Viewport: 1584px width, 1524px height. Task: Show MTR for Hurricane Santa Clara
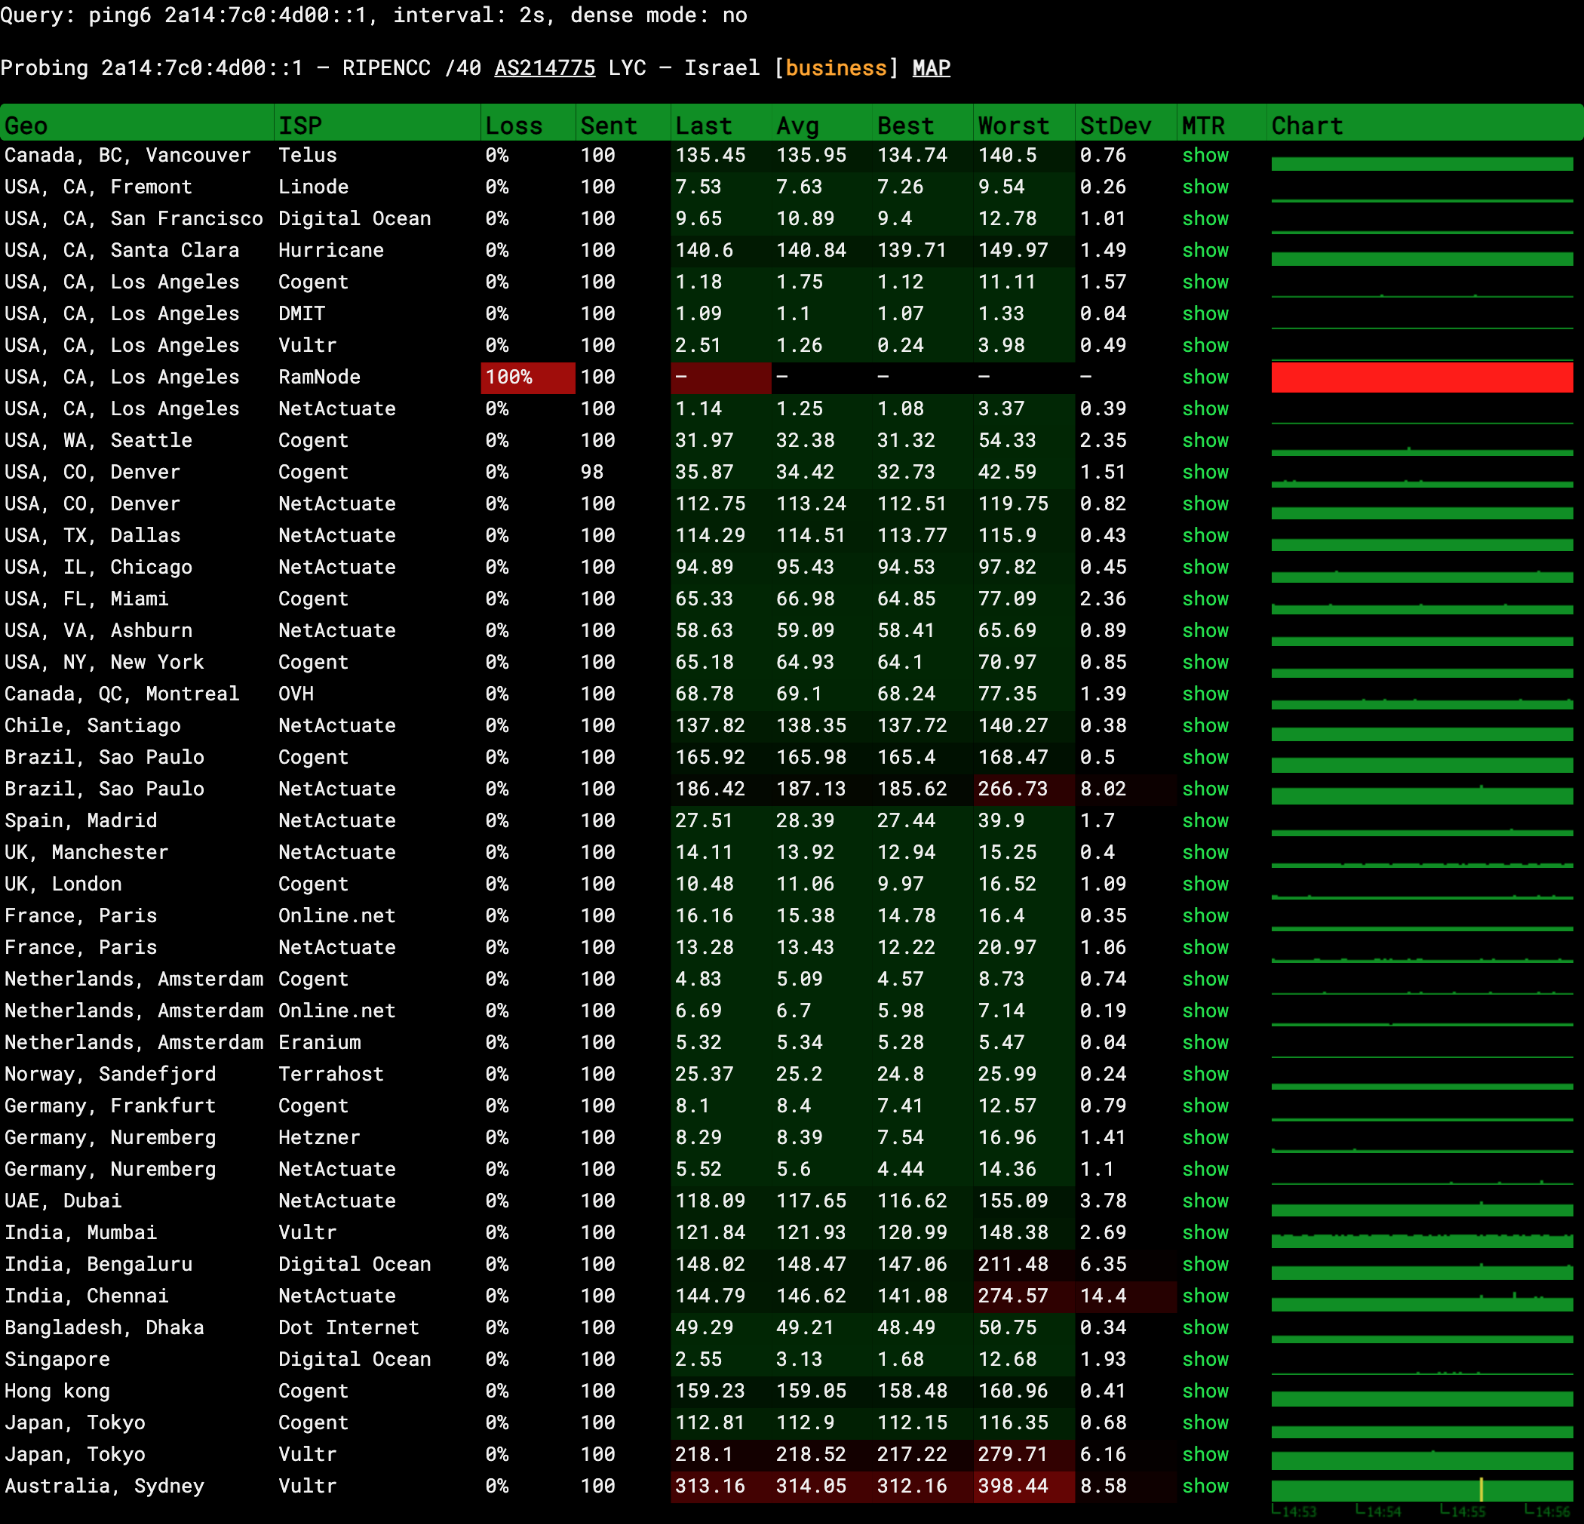pos(1205,250)
